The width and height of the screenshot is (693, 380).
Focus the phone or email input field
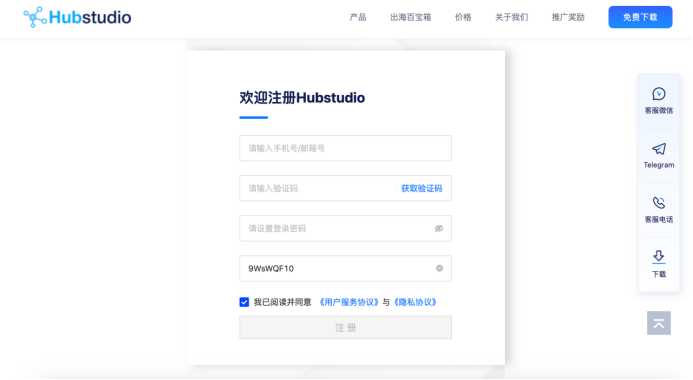click(345, 148)
